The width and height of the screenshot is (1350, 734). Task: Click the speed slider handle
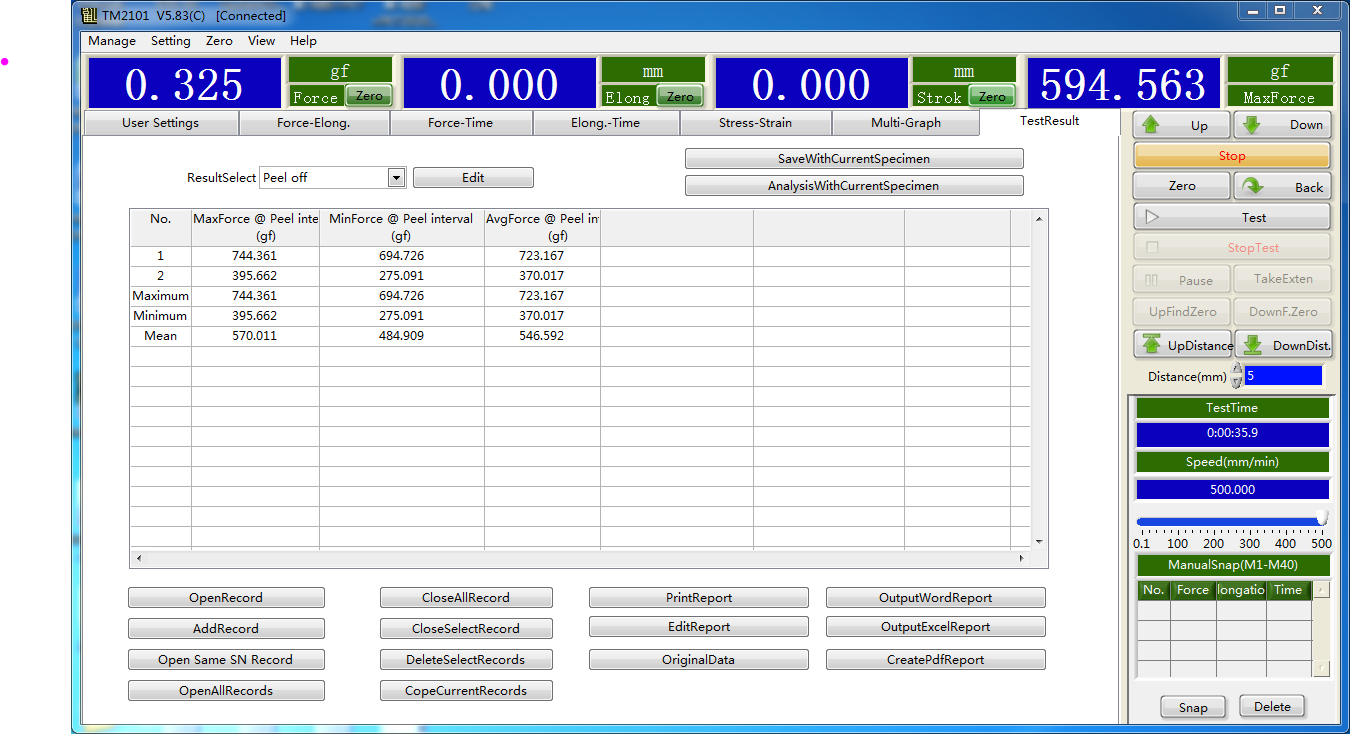pyautogui.click(x=1322, y=519)
